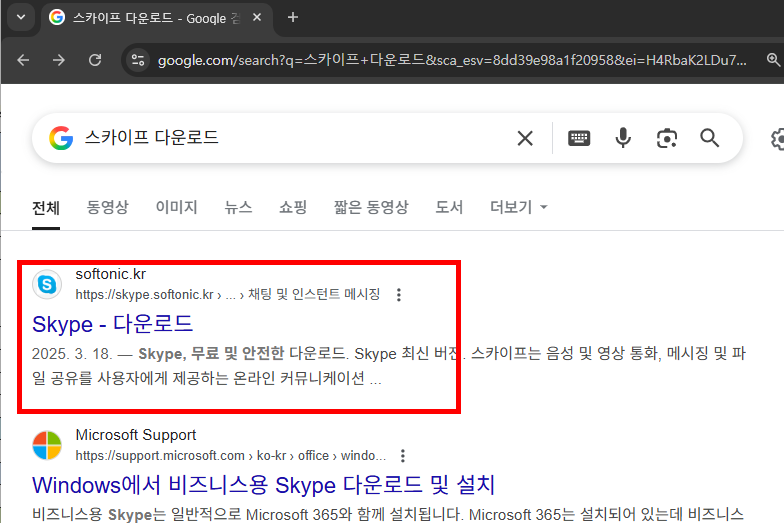This screenshot has width=784, height=523.
Task: Click the Microsoft logo of Support result
Action: (x=47, y=445)
